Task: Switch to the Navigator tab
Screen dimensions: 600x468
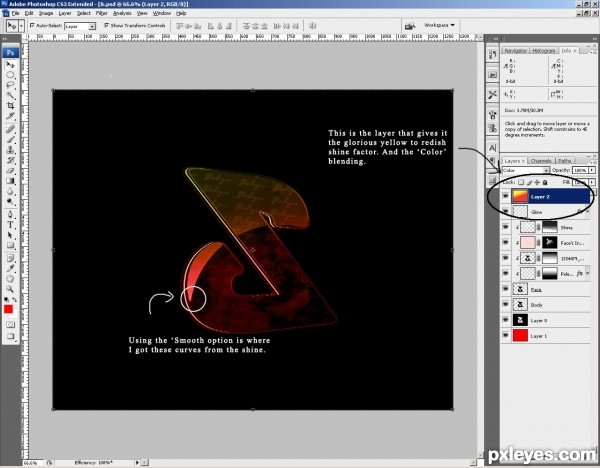Action: pos(515,51)
